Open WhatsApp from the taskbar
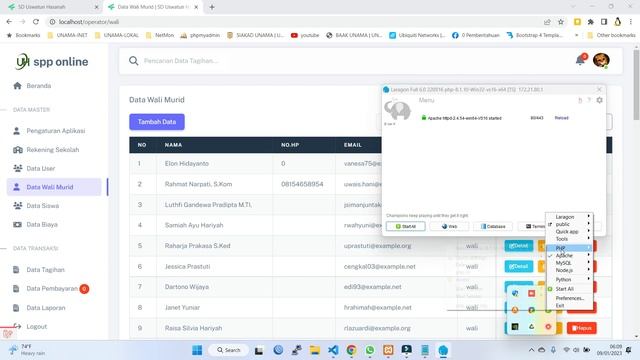Image resolution: width=640 pixels, height=360 pixels. (x=370, y=350)
